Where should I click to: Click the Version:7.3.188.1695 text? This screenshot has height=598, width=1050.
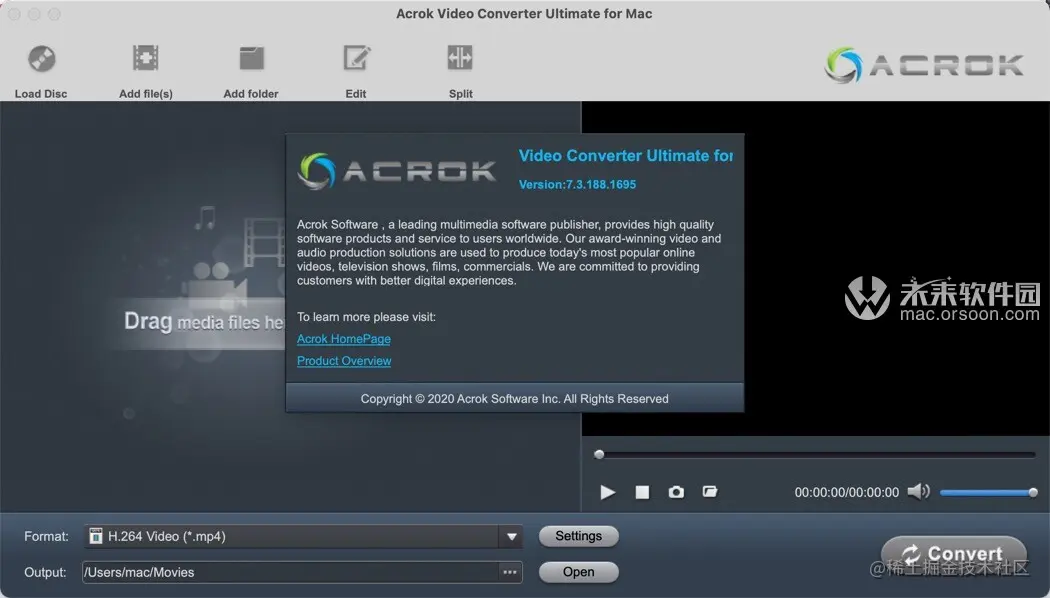[577, 184]
